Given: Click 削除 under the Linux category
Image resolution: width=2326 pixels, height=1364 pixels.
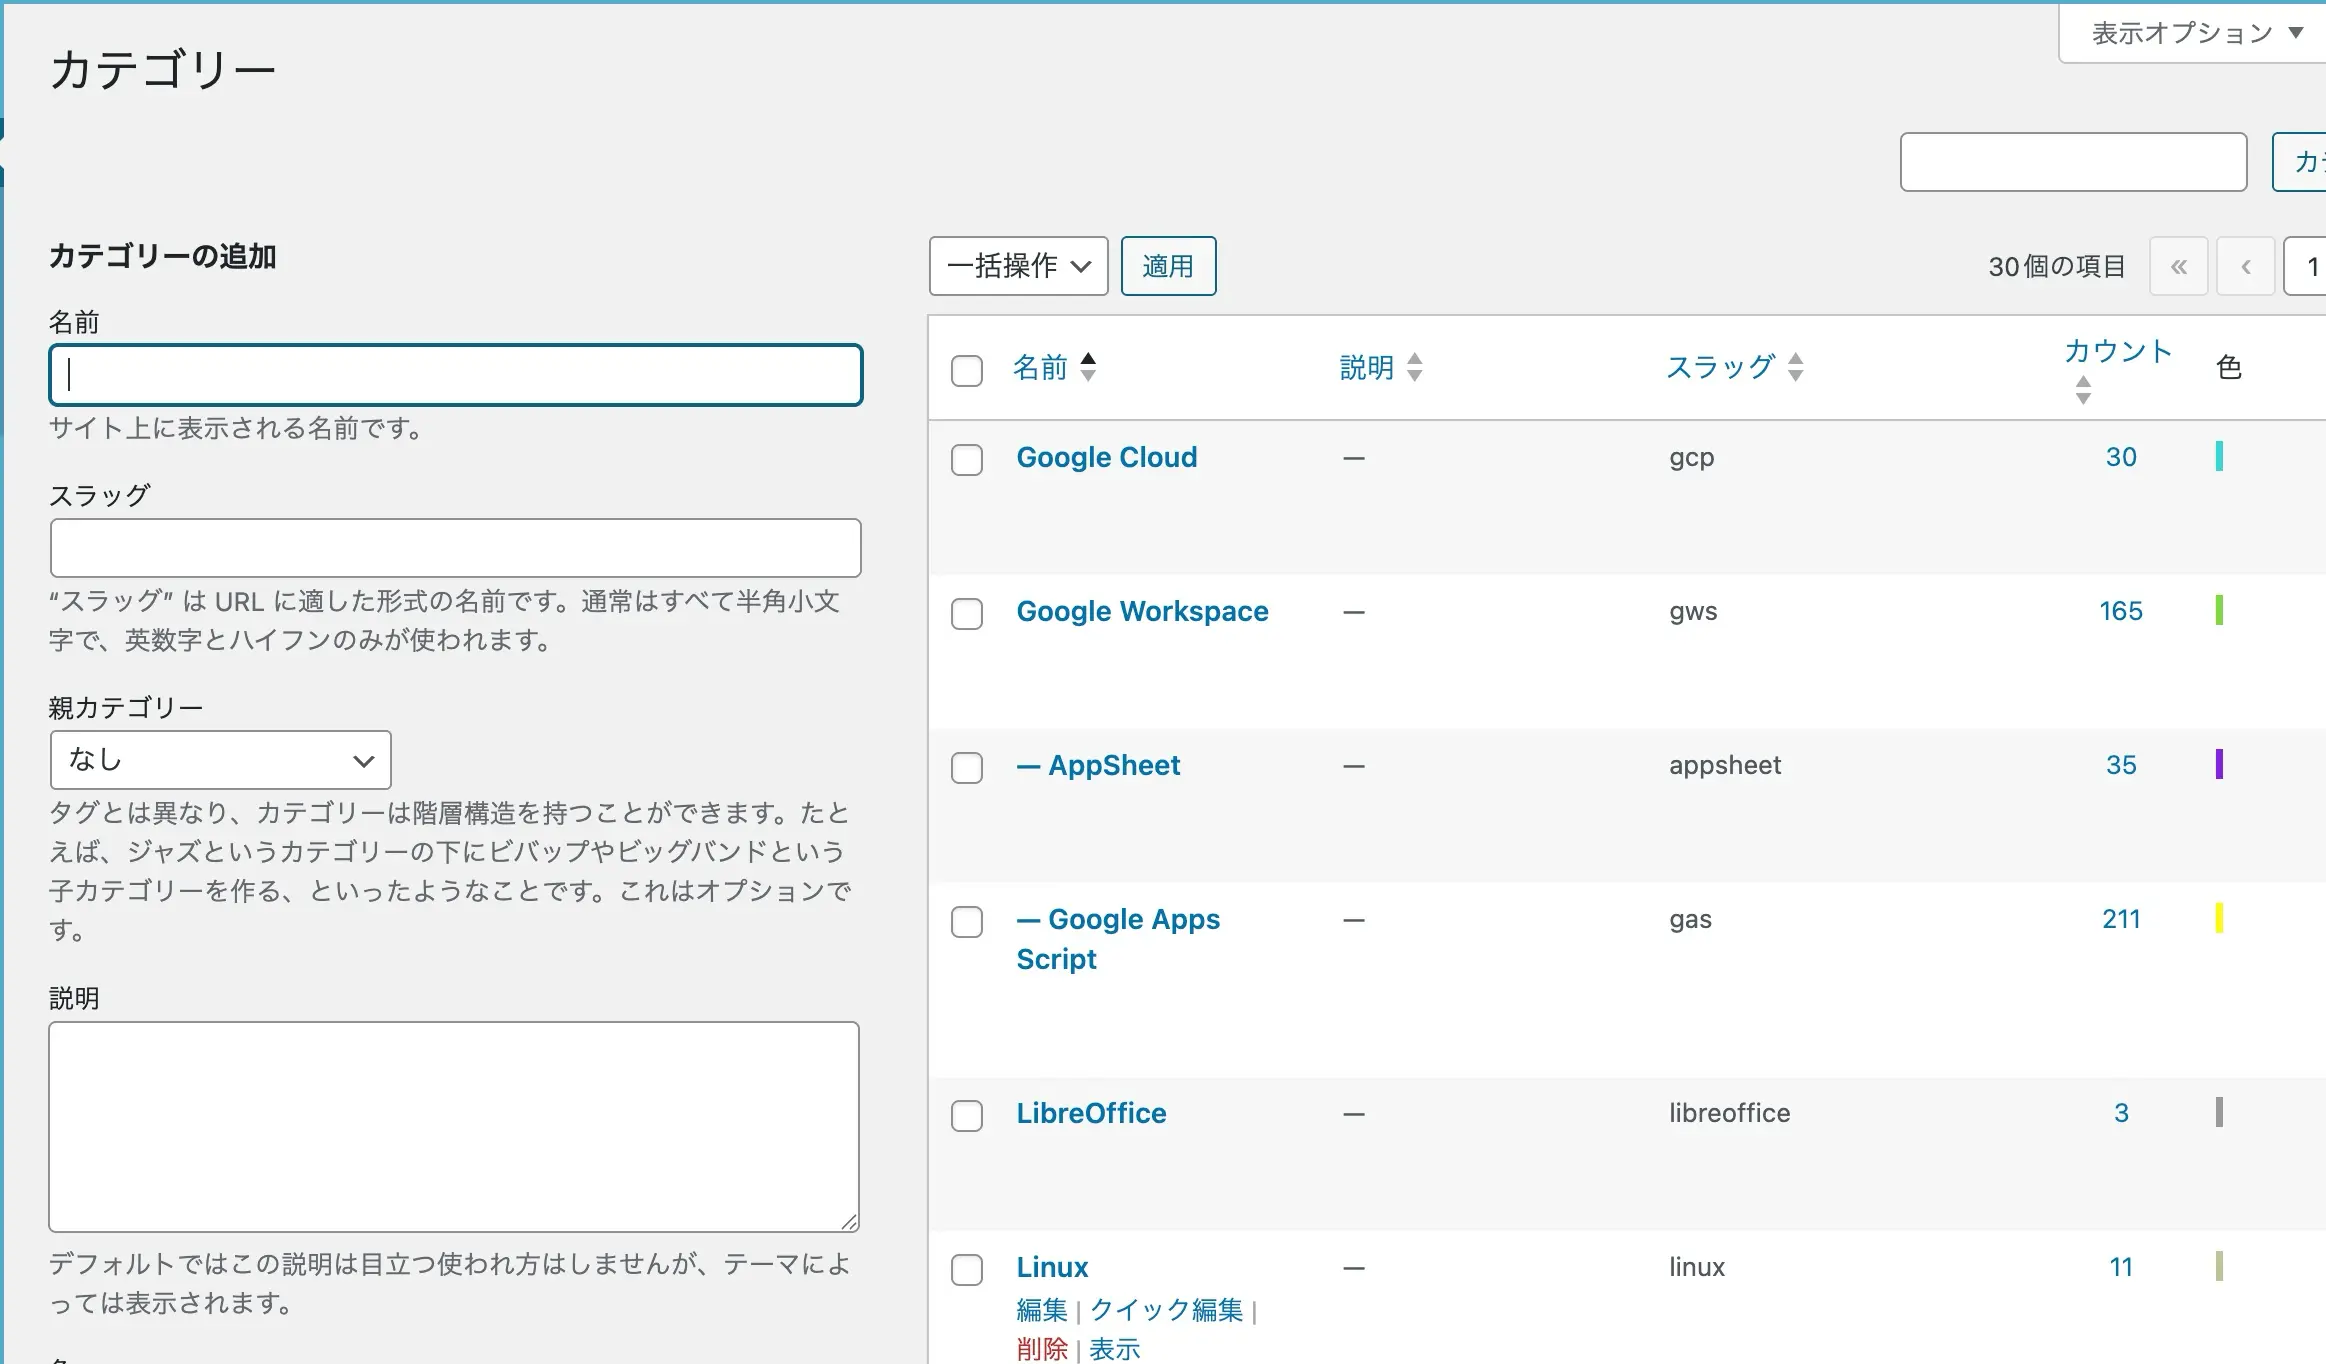Looking at the screenshot, I should (1042, 1349).
